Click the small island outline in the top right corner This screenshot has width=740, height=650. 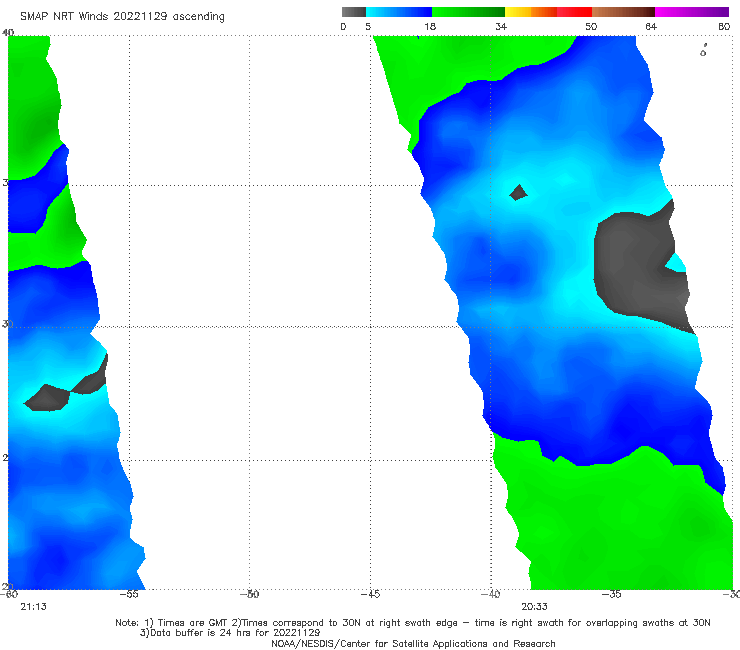point(703,51)
